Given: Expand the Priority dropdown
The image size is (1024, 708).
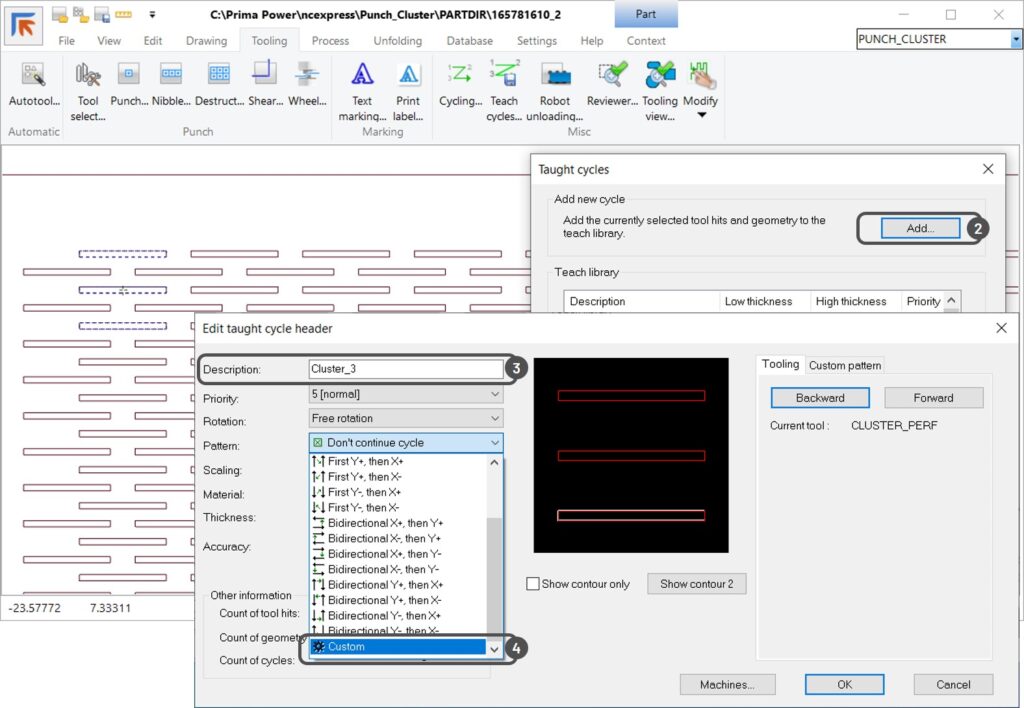Looking at the screenshot, I should (x=406, y=395).
